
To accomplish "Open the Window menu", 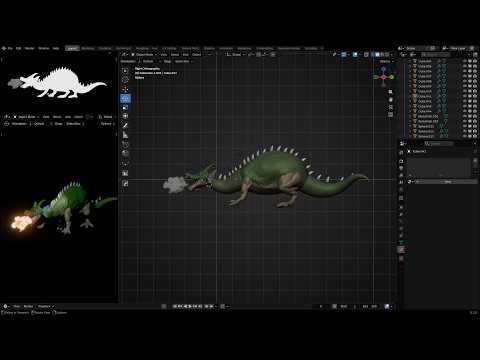I will pyautogui.click(x=44, y=48).
